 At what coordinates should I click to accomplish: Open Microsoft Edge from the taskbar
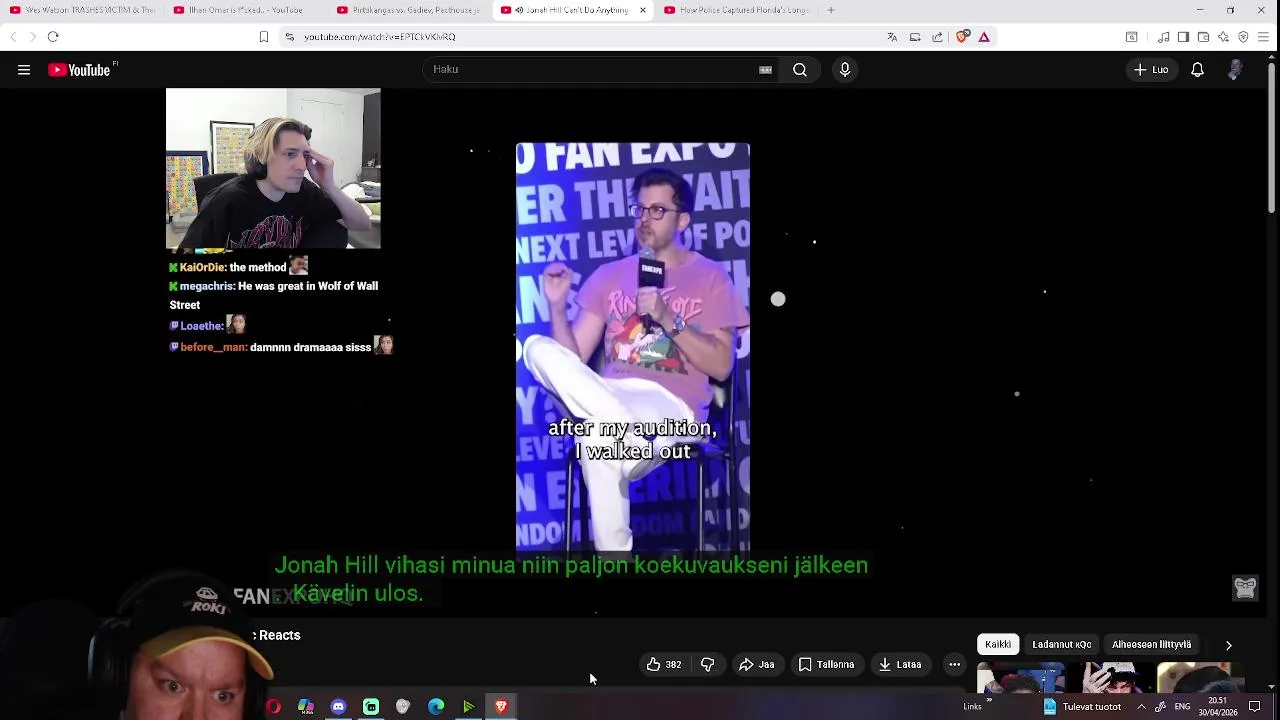436,707
